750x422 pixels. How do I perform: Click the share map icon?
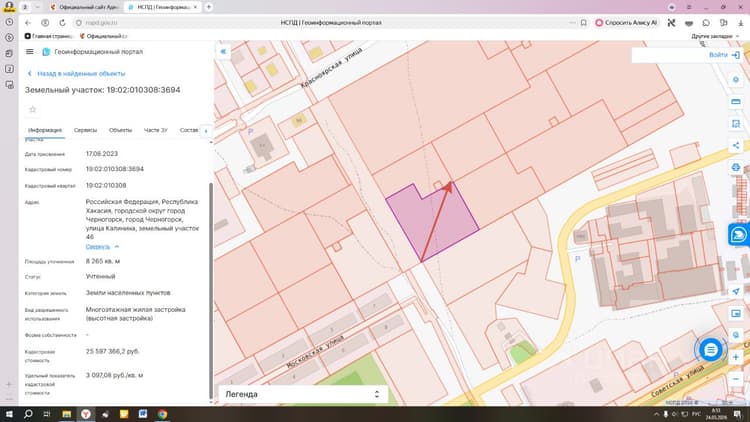click(x=736, y=145)
